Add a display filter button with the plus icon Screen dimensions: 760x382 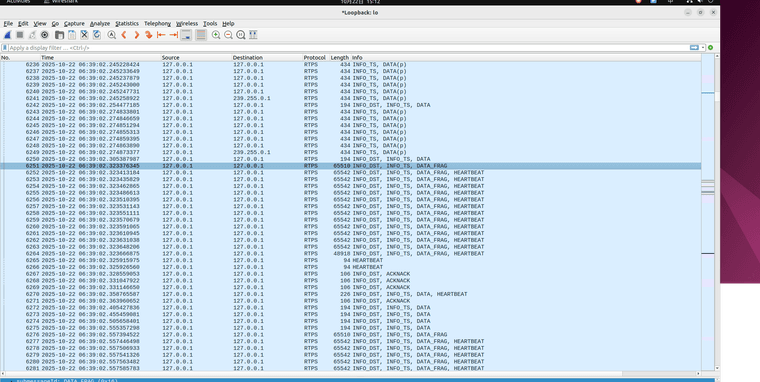(711, 48)
